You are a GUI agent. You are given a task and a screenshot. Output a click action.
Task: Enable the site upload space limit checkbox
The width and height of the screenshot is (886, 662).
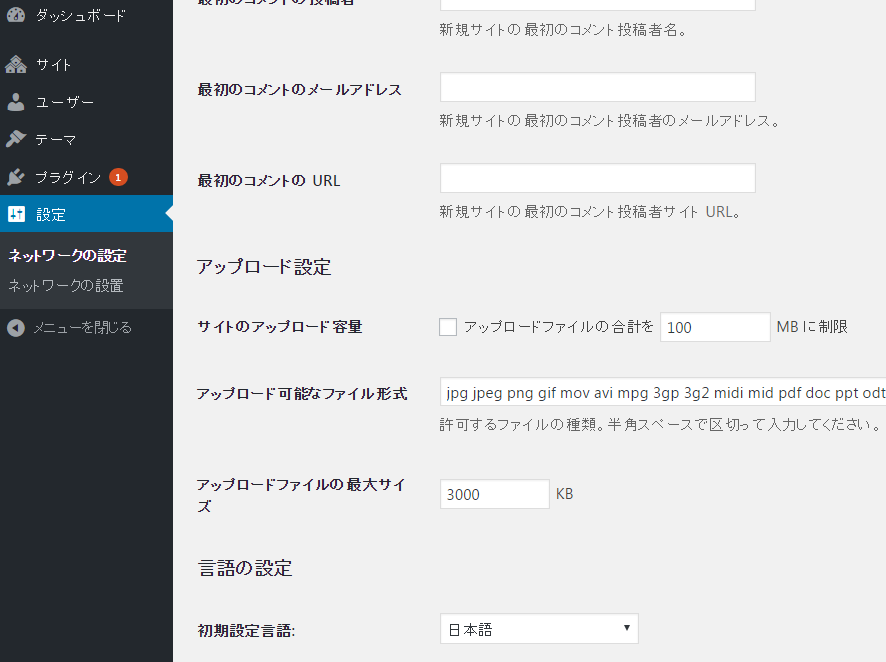448,327
